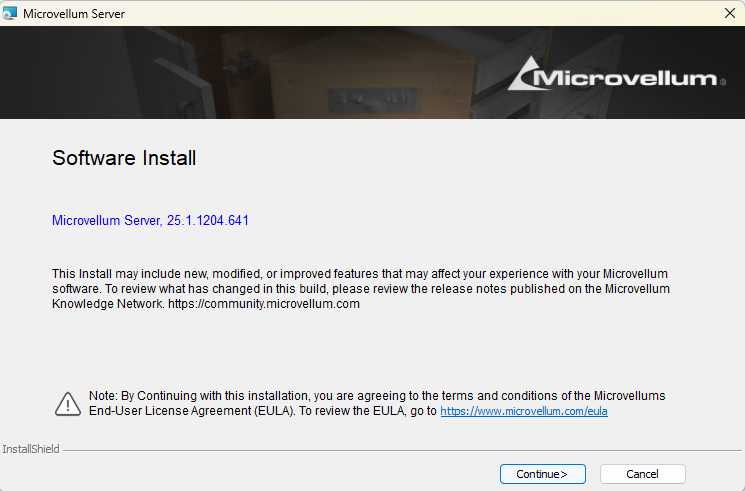The image size is (745, 491).
Task: Click the Continue> button
Action: coord(542,474)
